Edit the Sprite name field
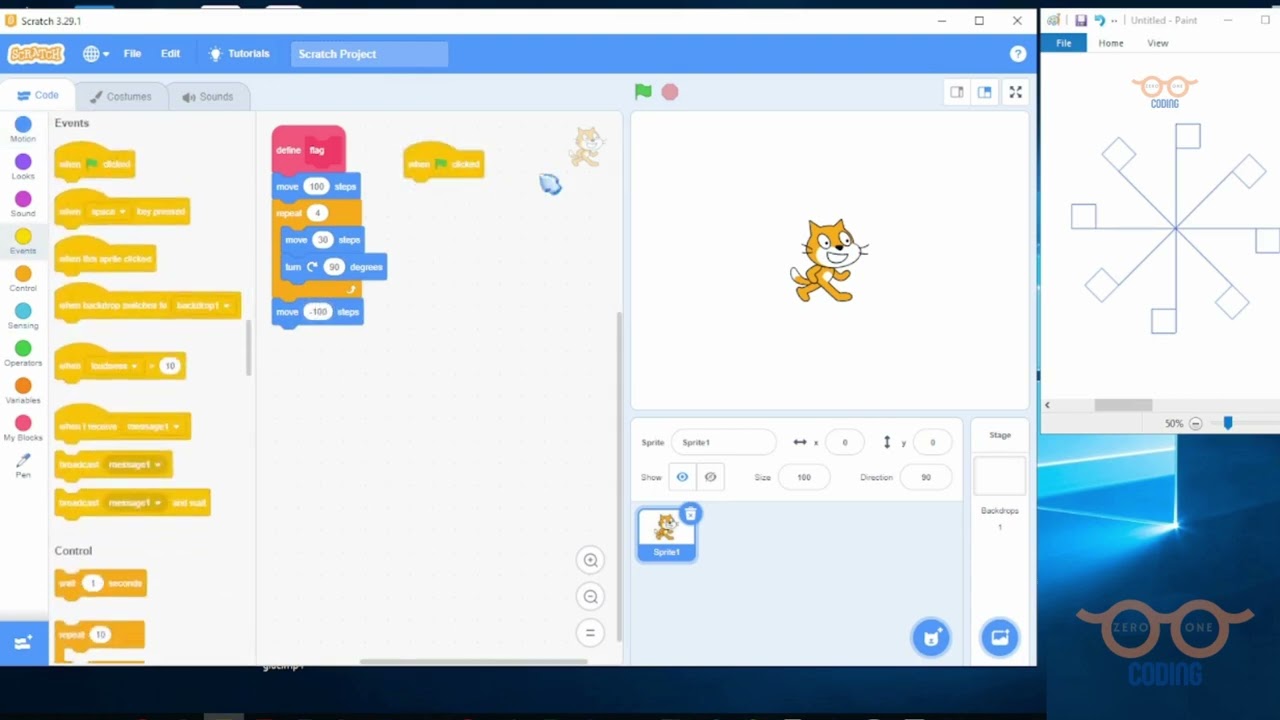 723,442
